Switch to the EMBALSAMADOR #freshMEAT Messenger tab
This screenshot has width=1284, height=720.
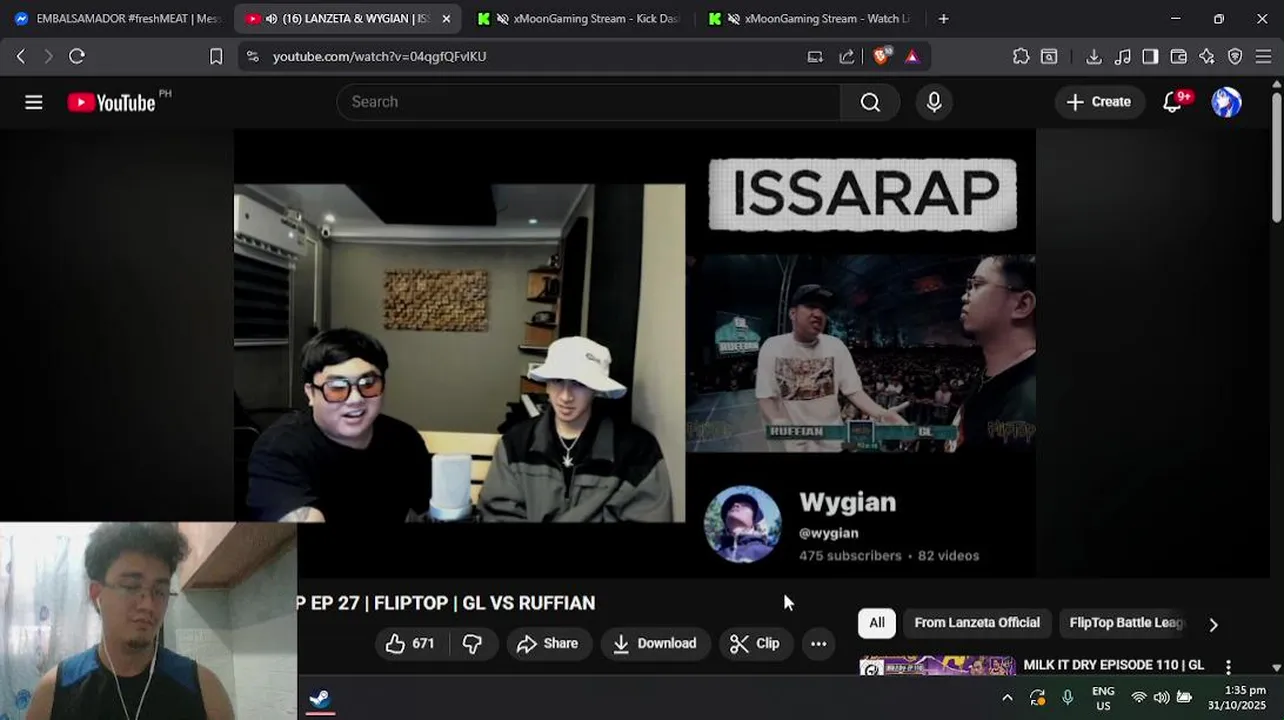(x=117, y=18)
